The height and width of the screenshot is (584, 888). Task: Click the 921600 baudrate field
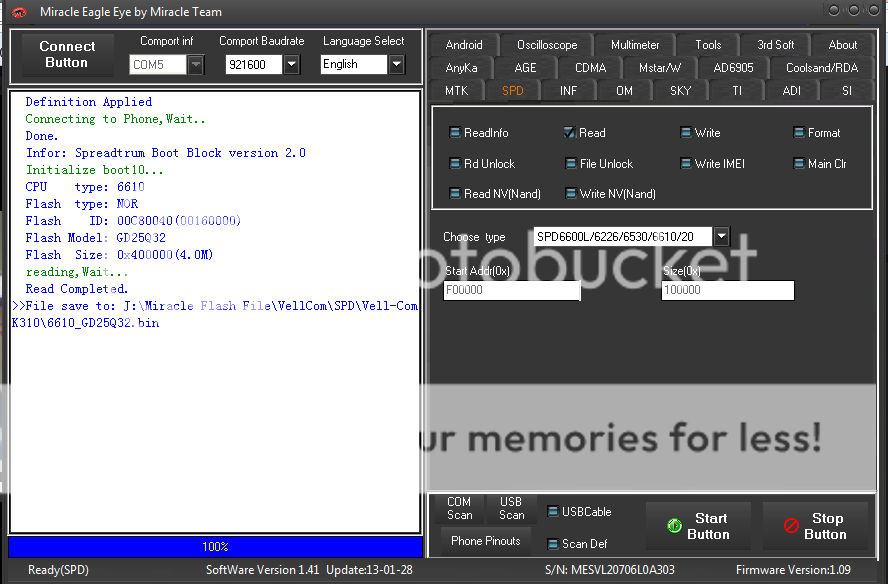tap(254, 65)
